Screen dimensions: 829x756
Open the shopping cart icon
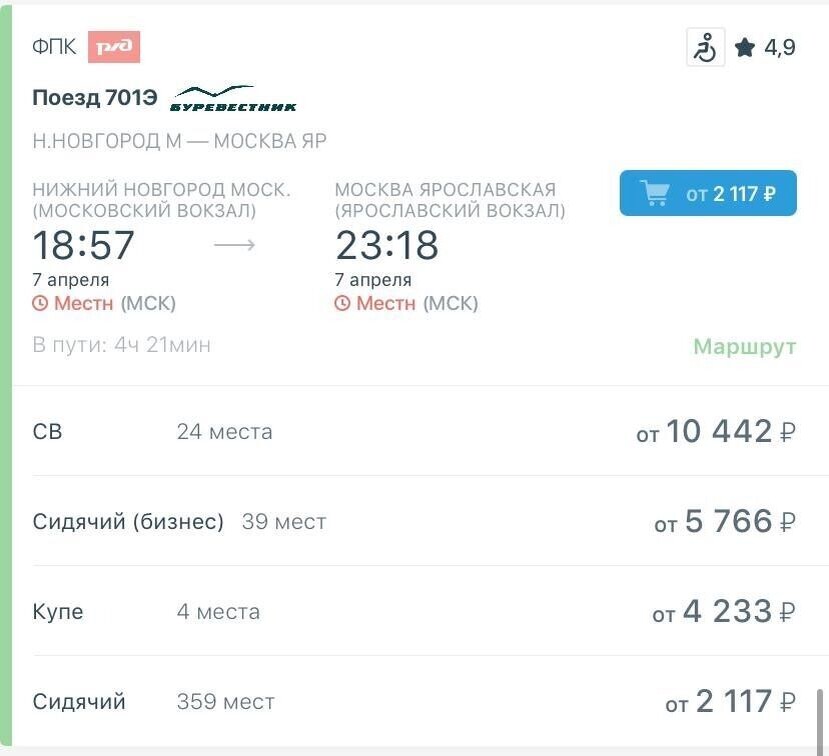(658, 194)
